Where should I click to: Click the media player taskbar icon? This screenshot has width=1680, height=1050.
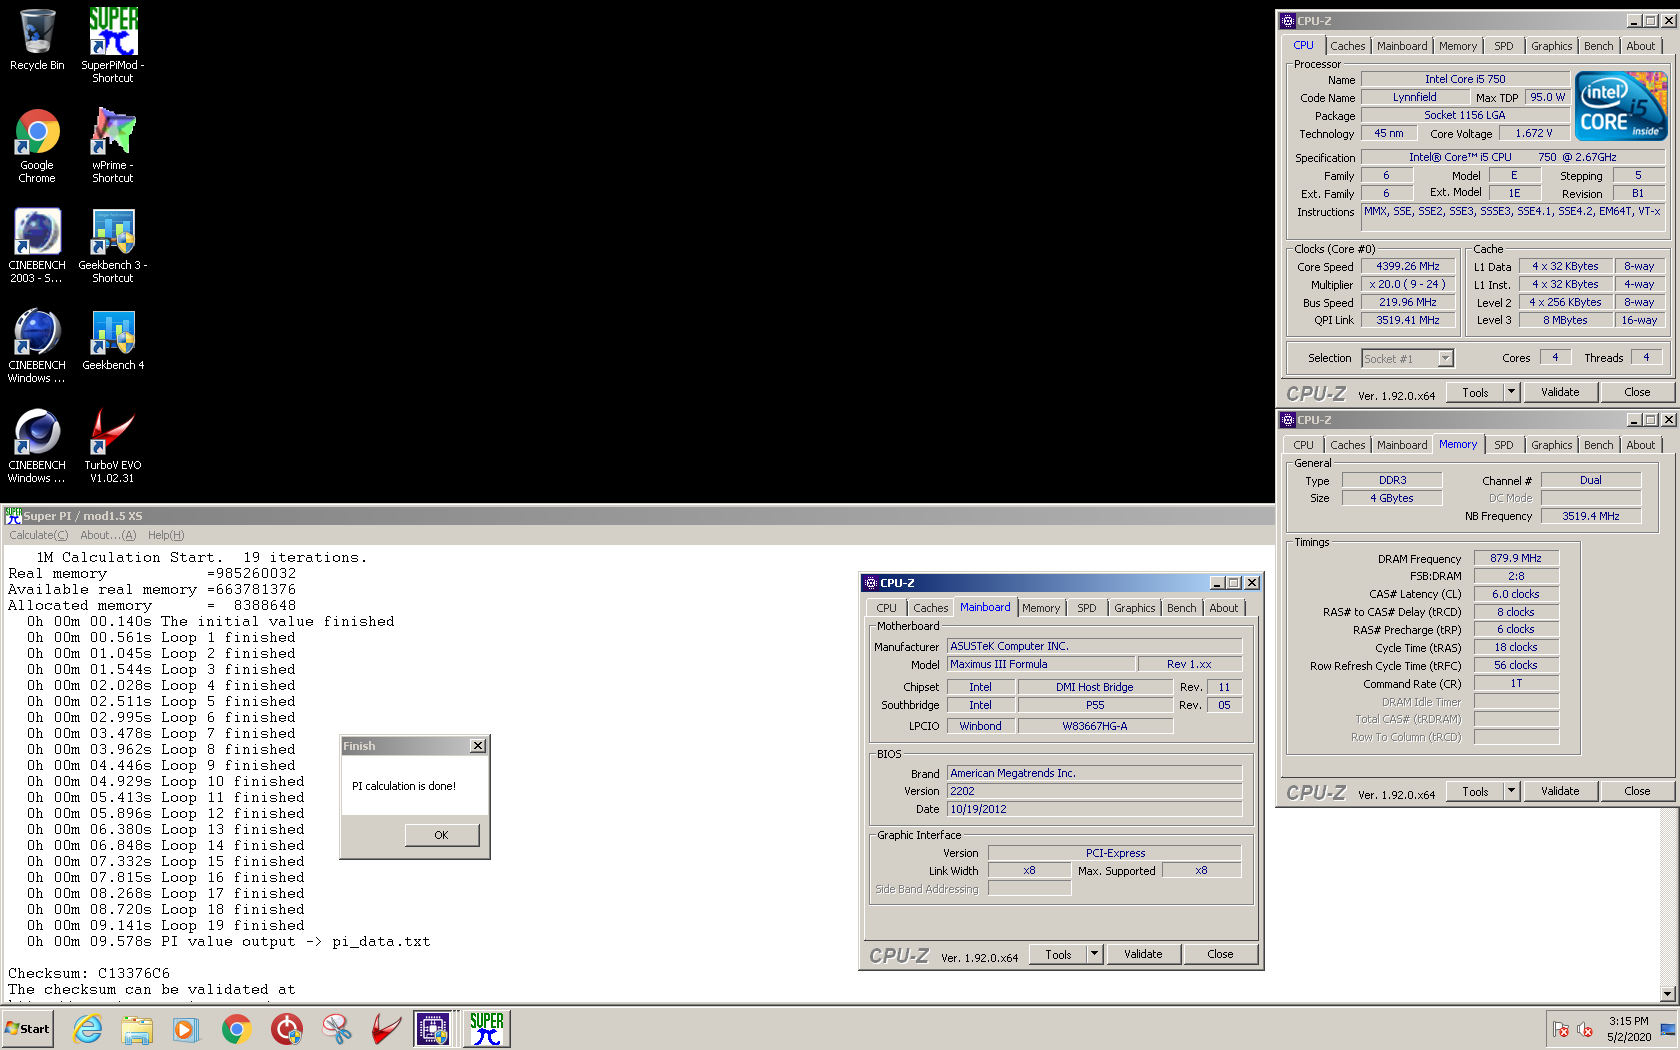click(185, 1029)
